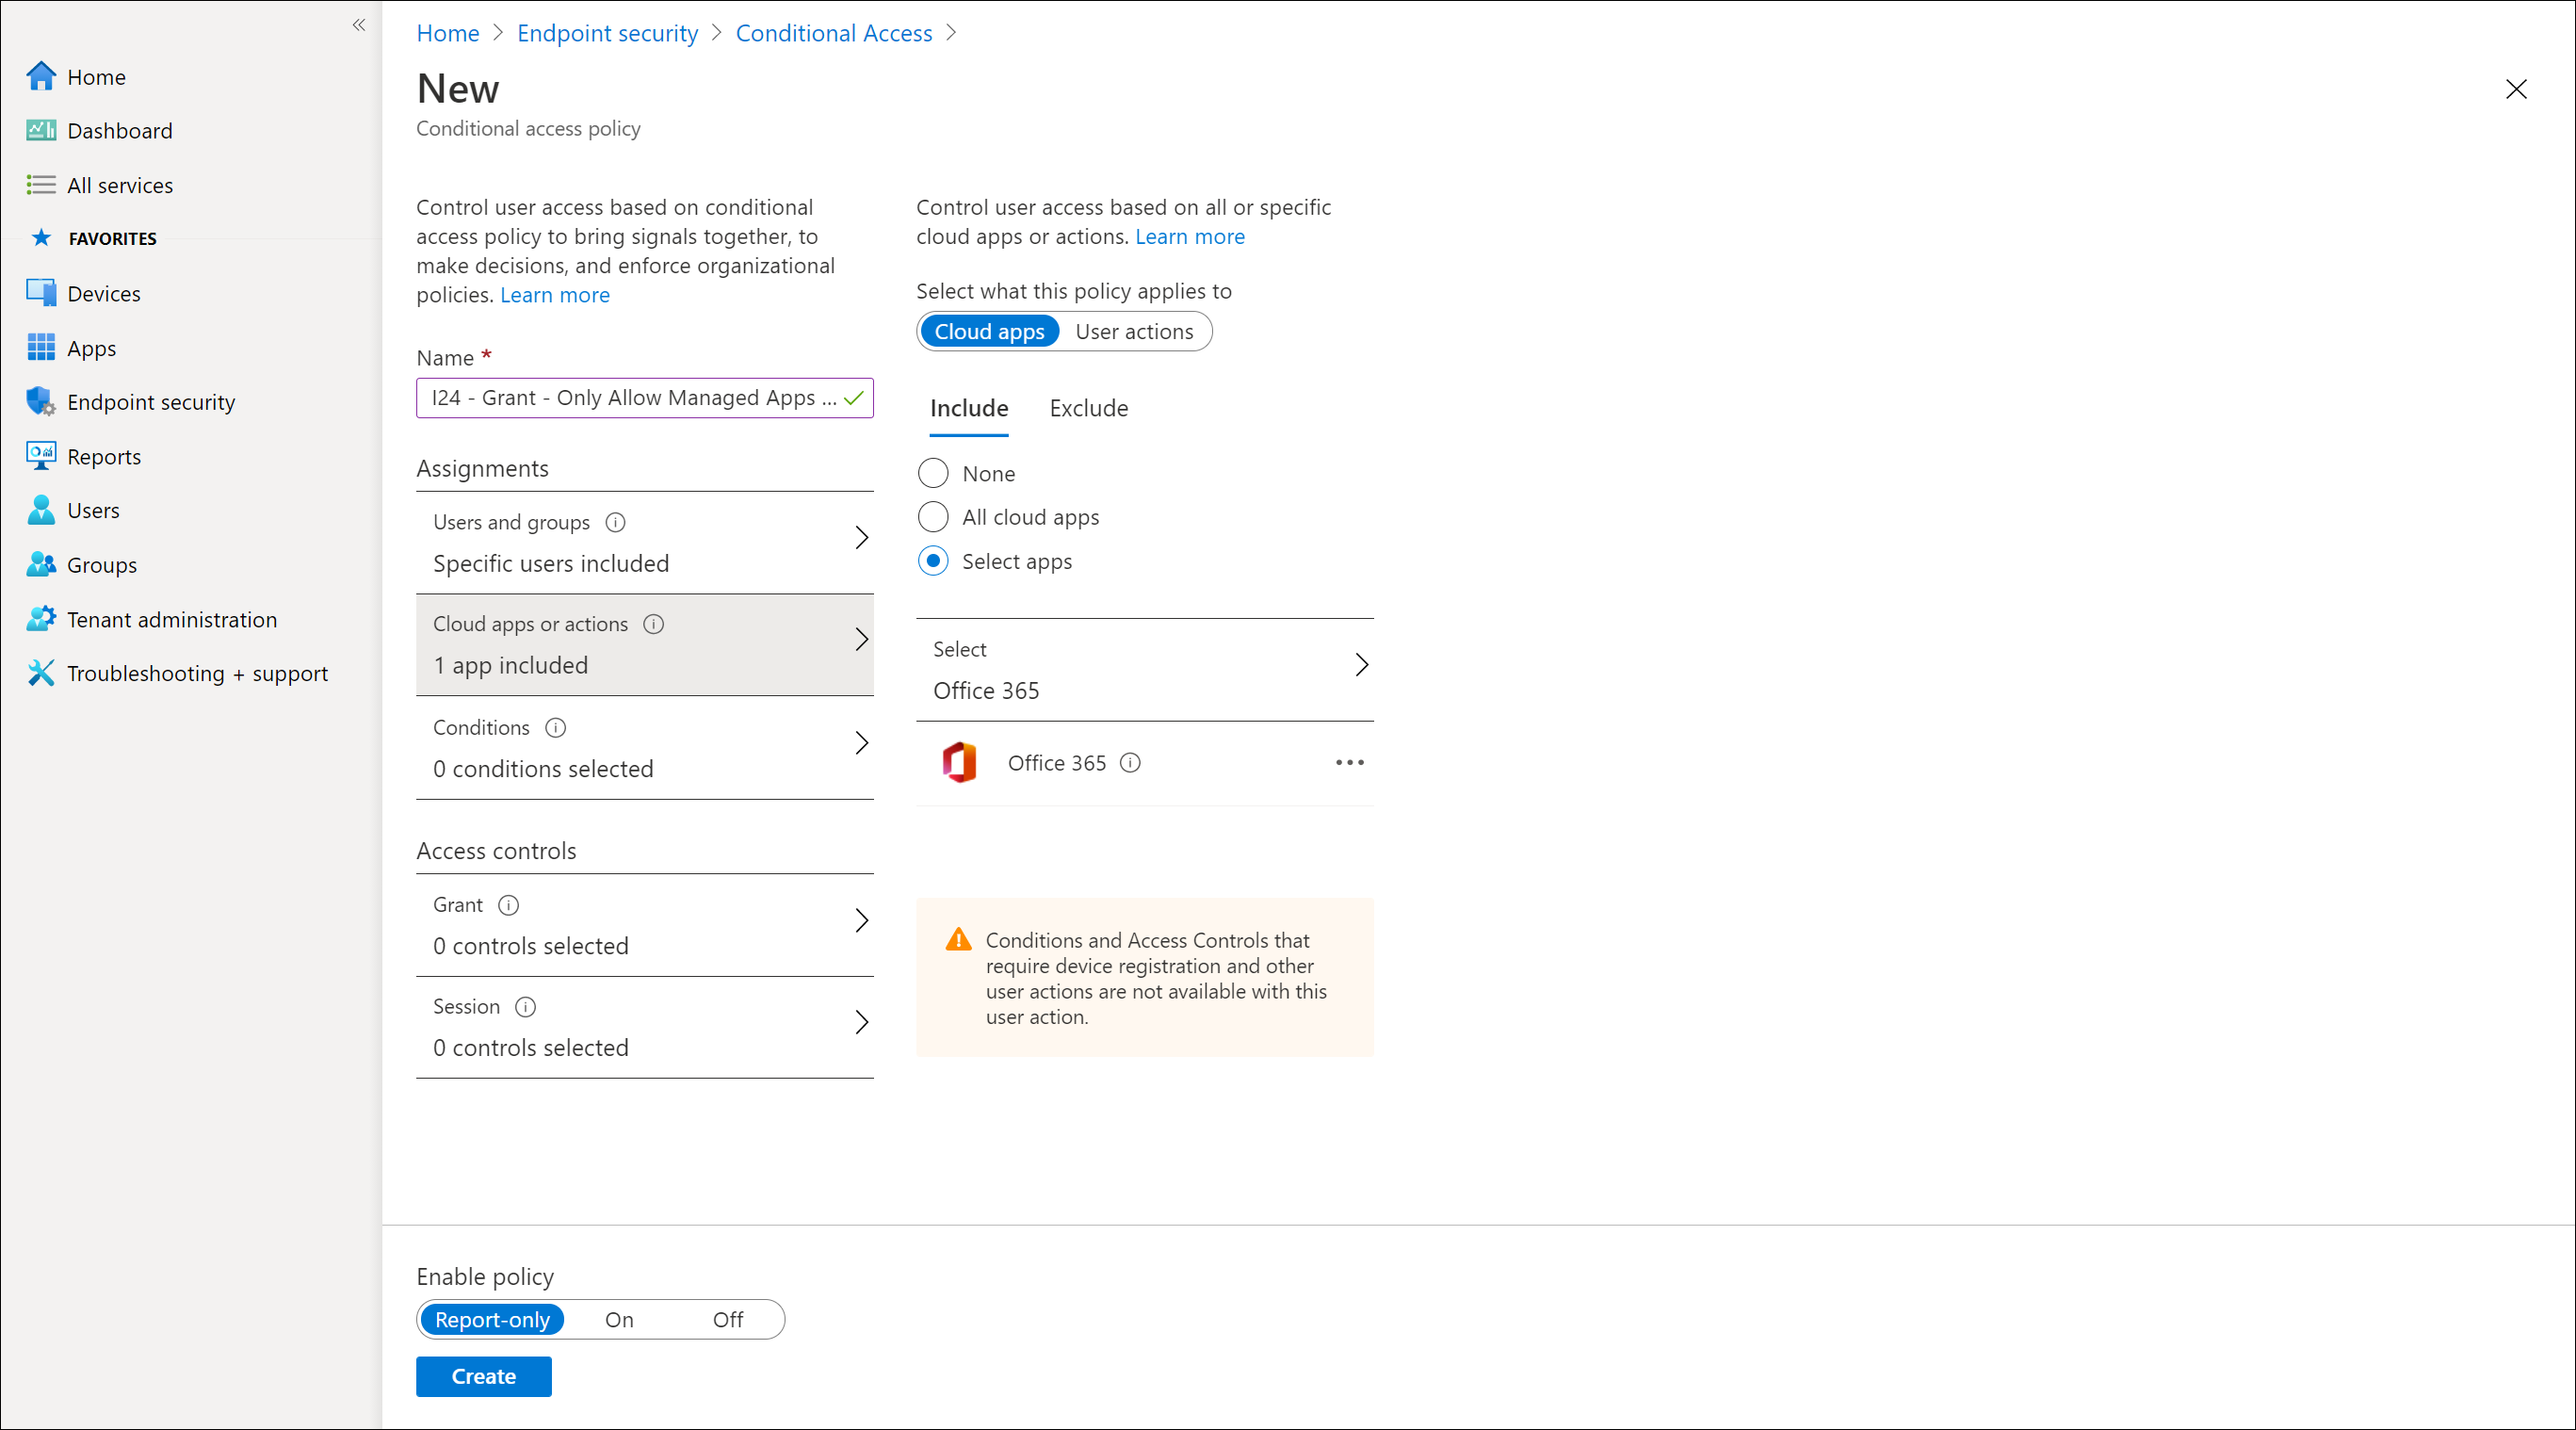Open All services list icon

coord(41,185)
